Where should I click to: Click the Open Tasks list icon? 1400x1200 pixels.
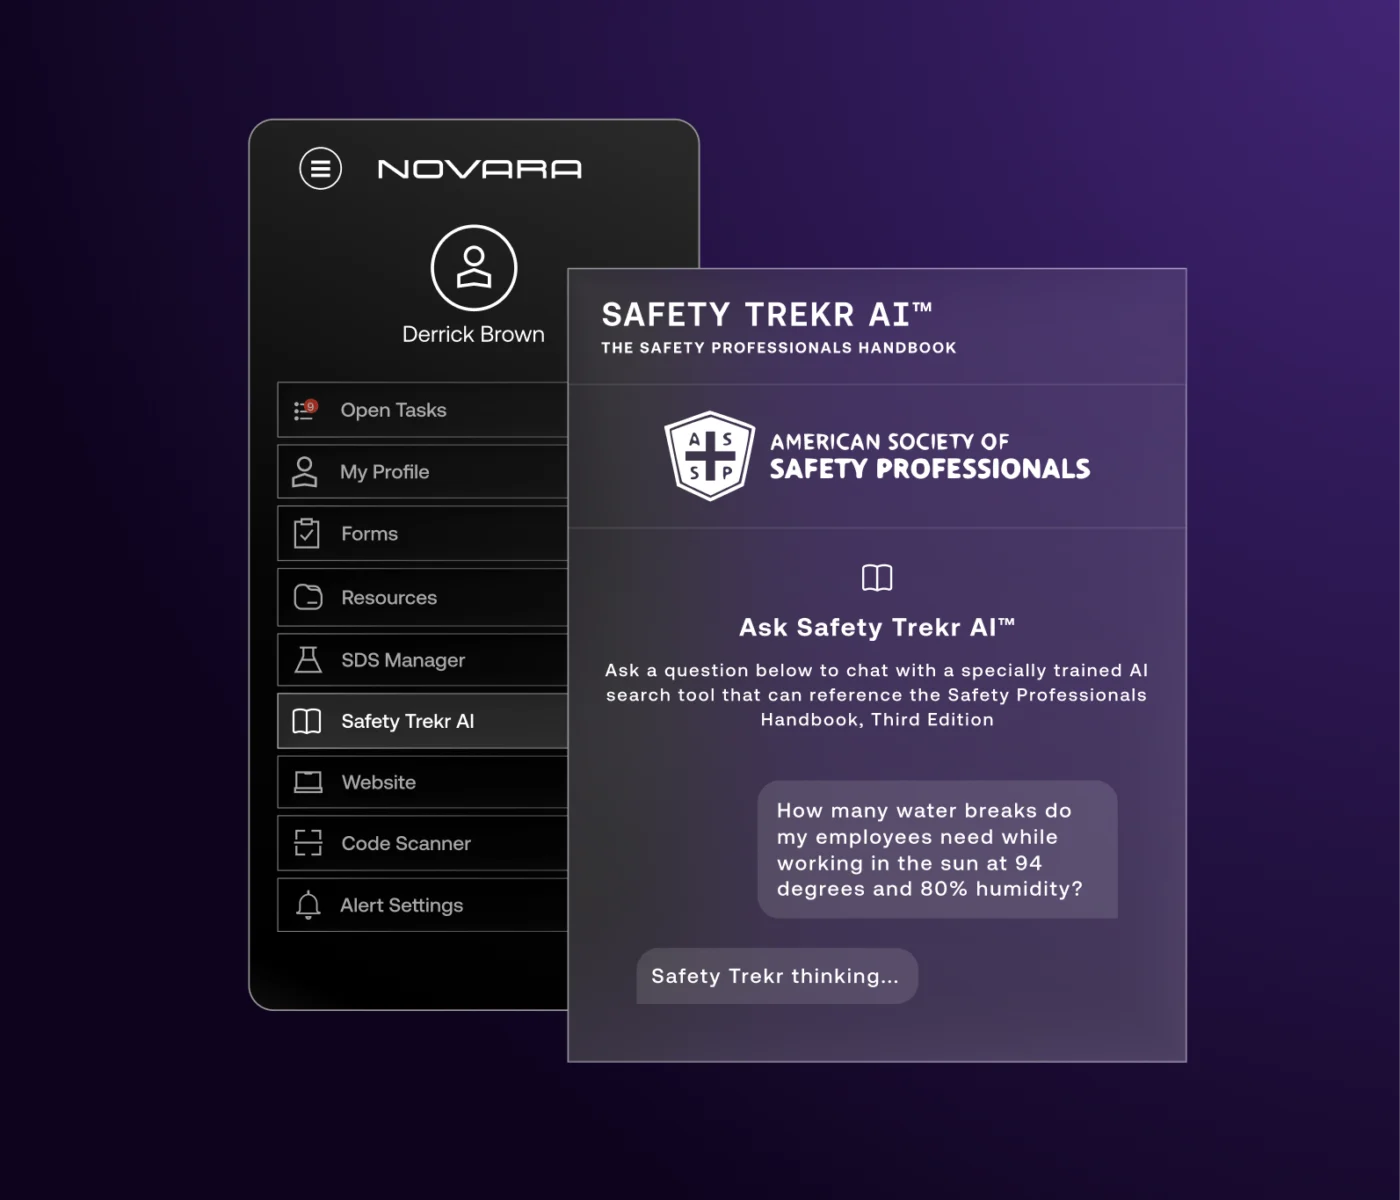point(305,410)
